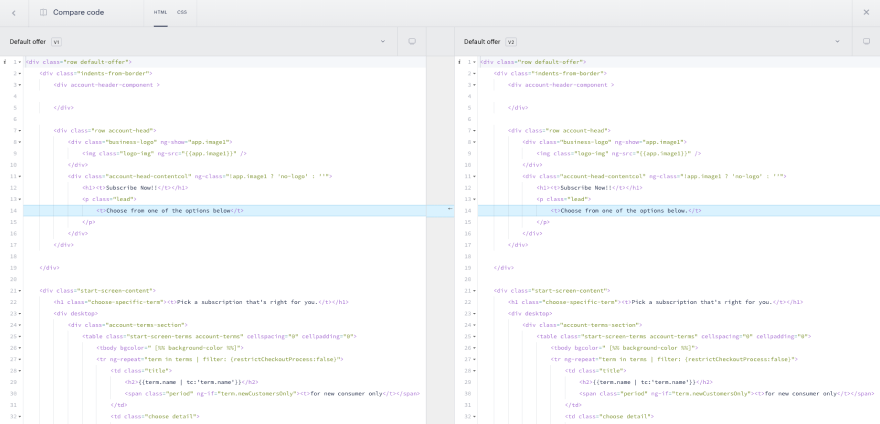Go back using the top-left arrow
The width and height of the screenshot is (880, 424).
pos(14,12)
